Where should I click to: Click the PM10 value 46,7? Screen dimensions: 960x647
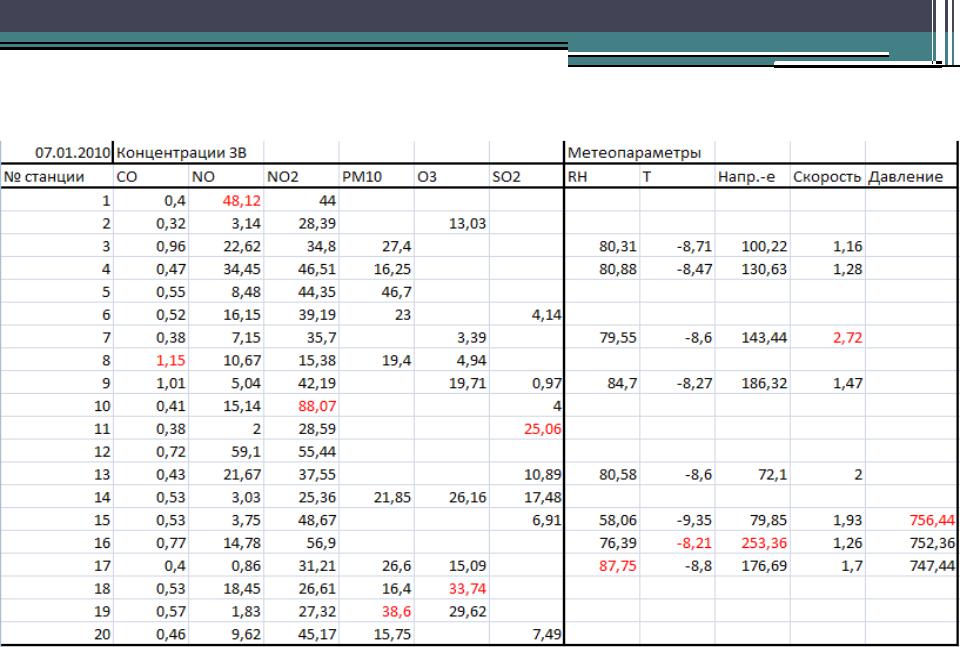(396, 292)
